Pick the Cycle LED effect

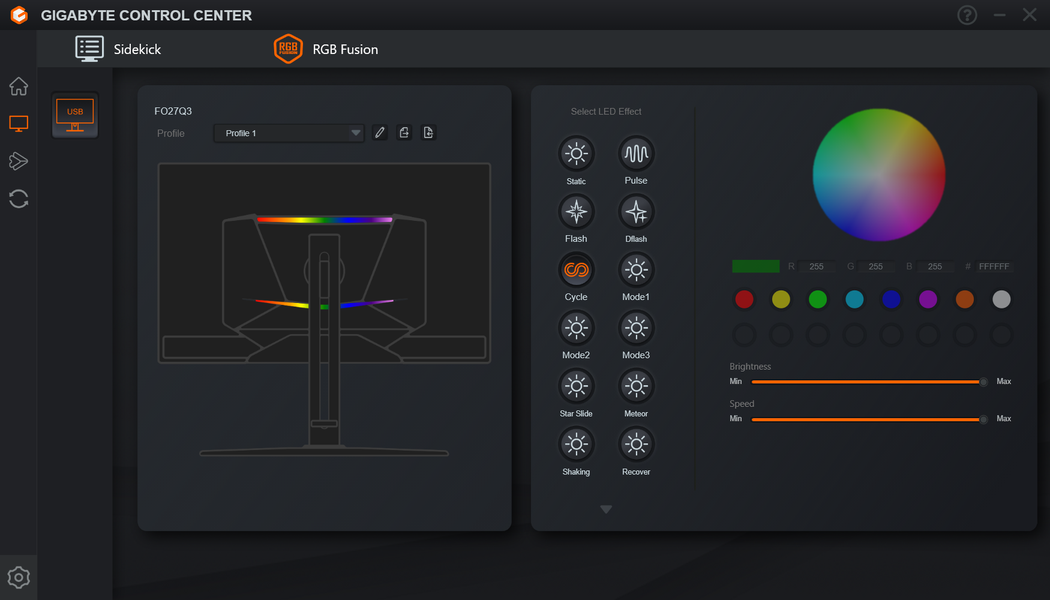(576, 271)
